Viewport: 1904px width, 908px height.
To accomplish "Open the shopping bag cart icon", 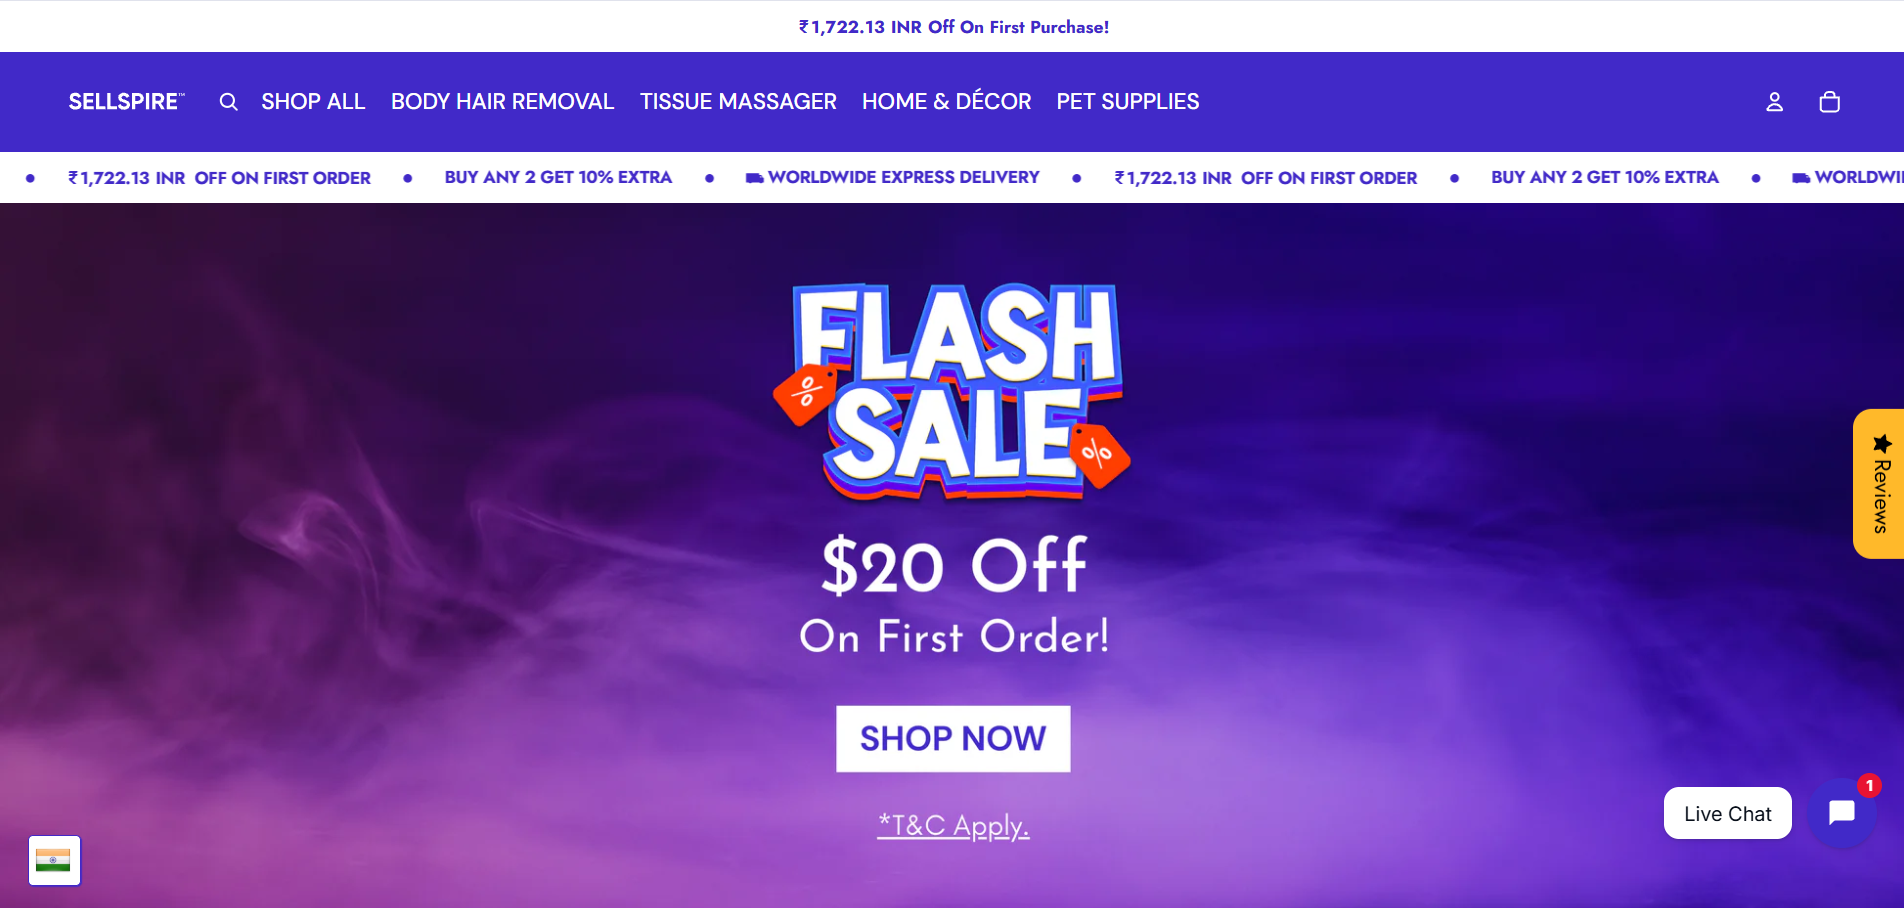I will pyautogui.click(x=1829, y=102).
